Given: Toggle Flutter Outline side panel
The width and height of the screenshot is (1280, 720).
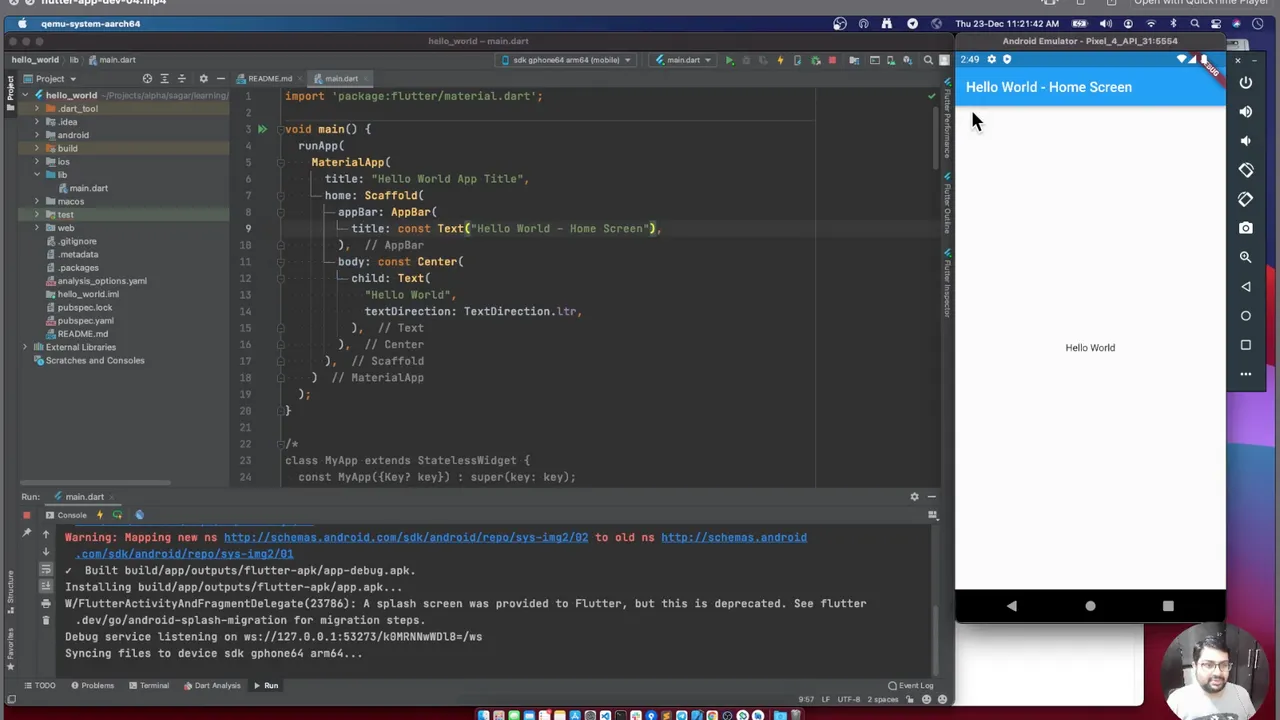Looking at the screenshot, I should [946, 203].
